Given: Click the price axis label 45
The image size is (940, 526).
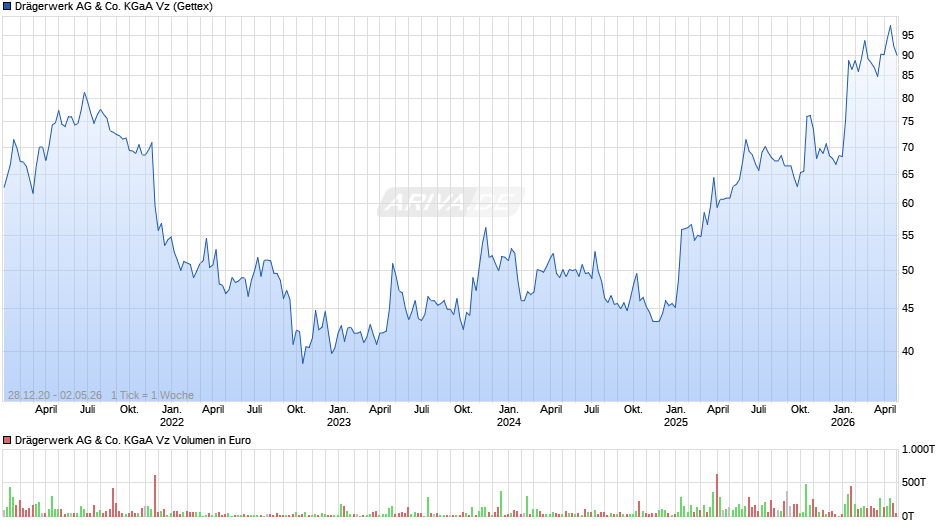Looking at the screenshot, I should pyautogui.click(x=908, y=308).
